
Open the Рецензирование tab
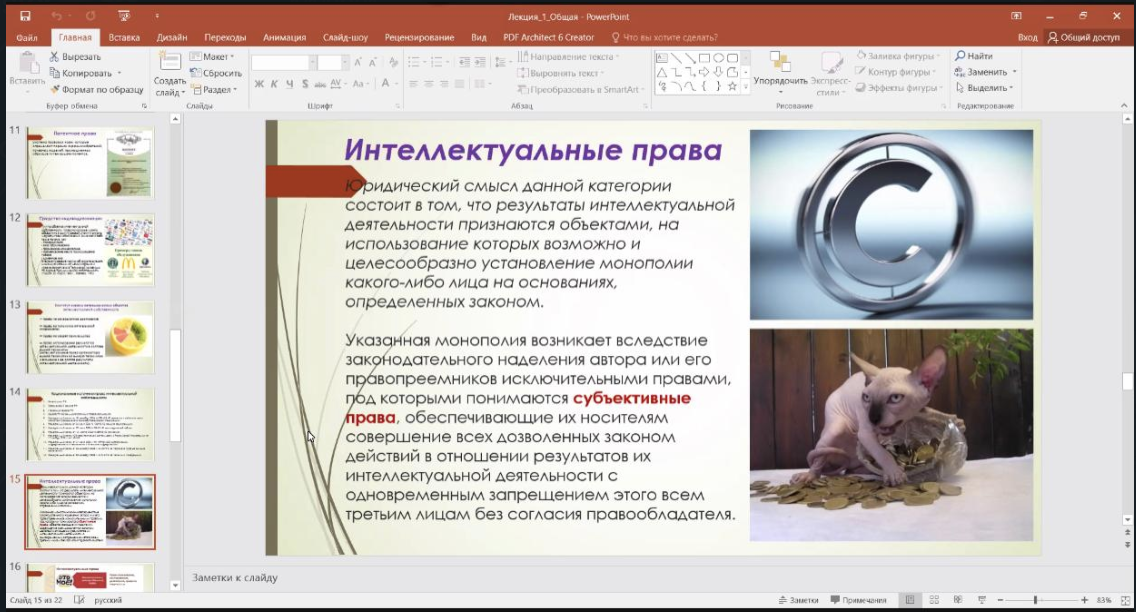(x=419, y=37)
